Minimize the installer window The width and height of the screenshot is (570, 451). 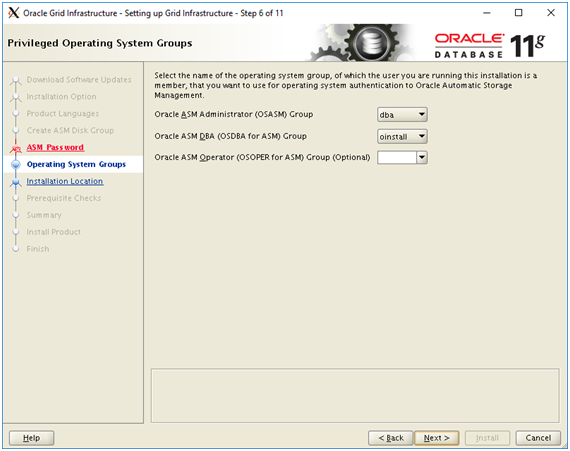(487, 13)
